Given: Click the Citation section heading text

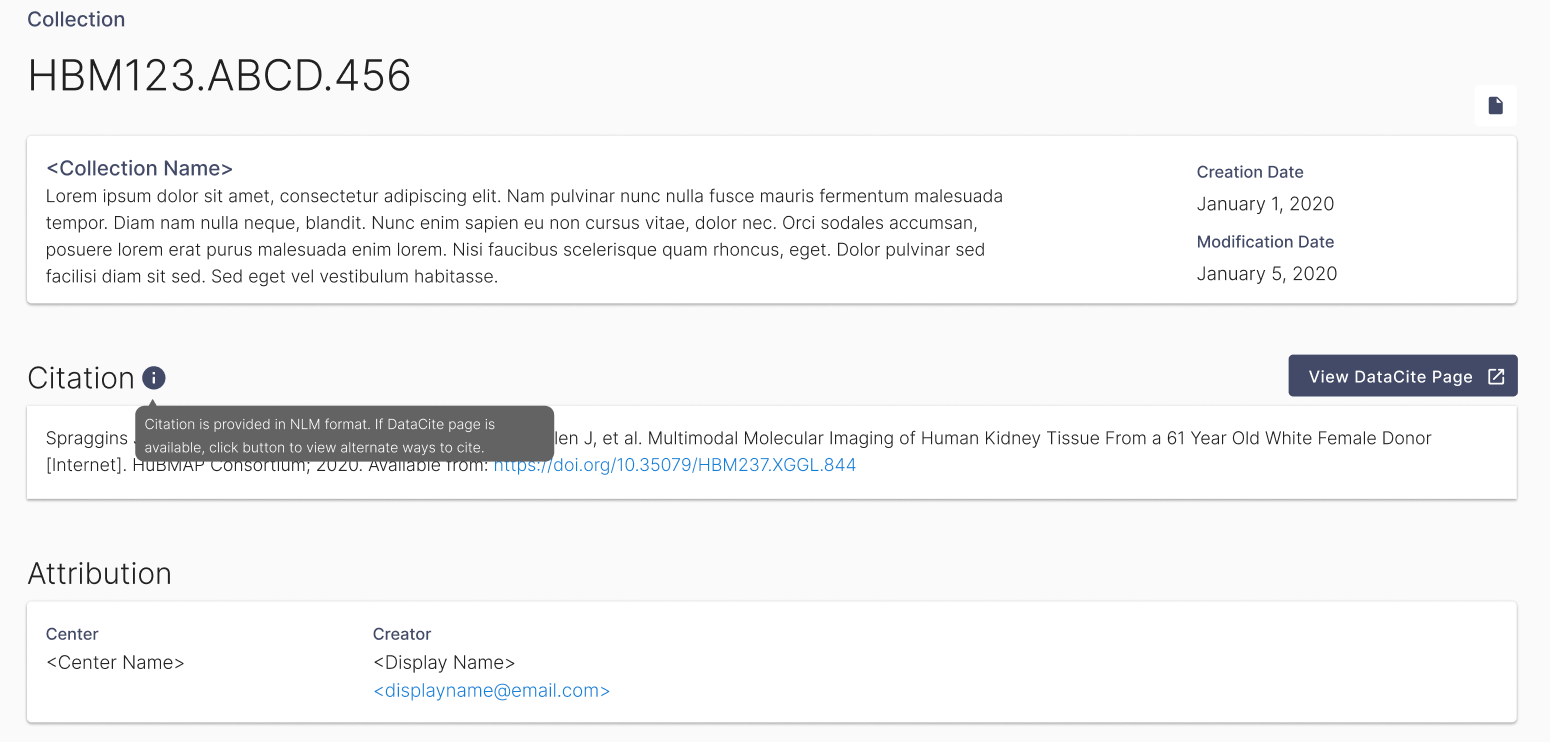Looking at the screenshot, I should pos(81,377).
